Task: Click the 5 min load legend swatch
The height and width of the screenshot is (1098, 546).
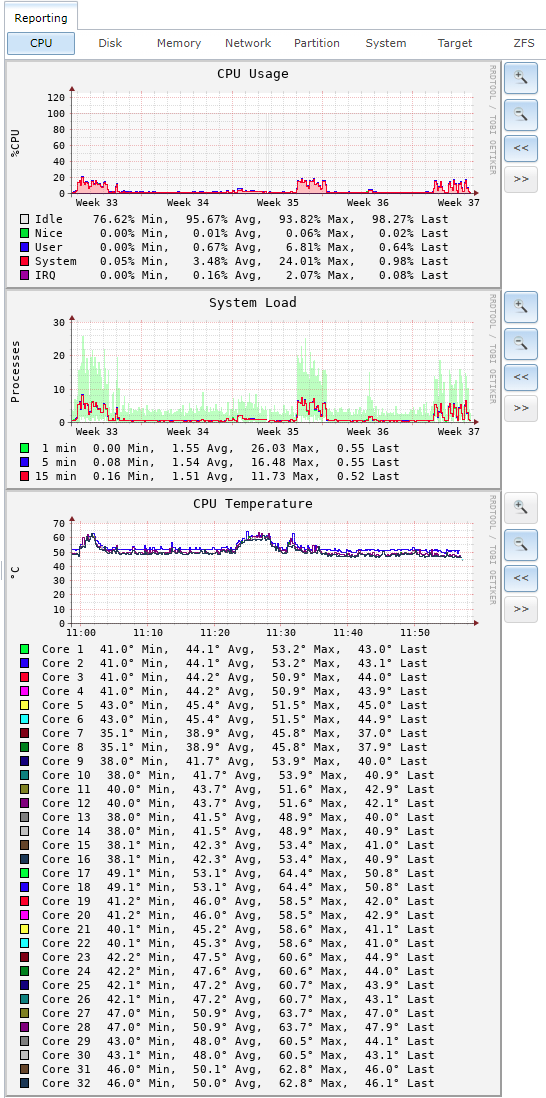Action: click(25, 462)
